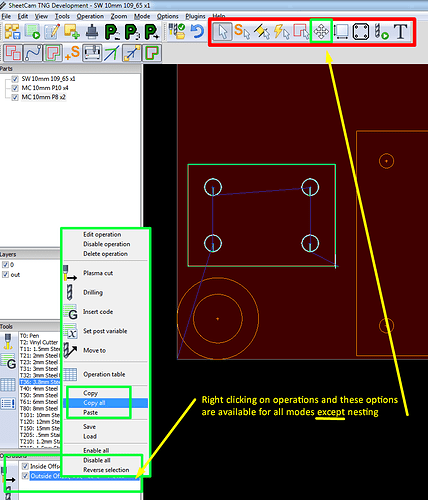Click the undo arrow icon

pyautogui.click(x=197, y=31)
